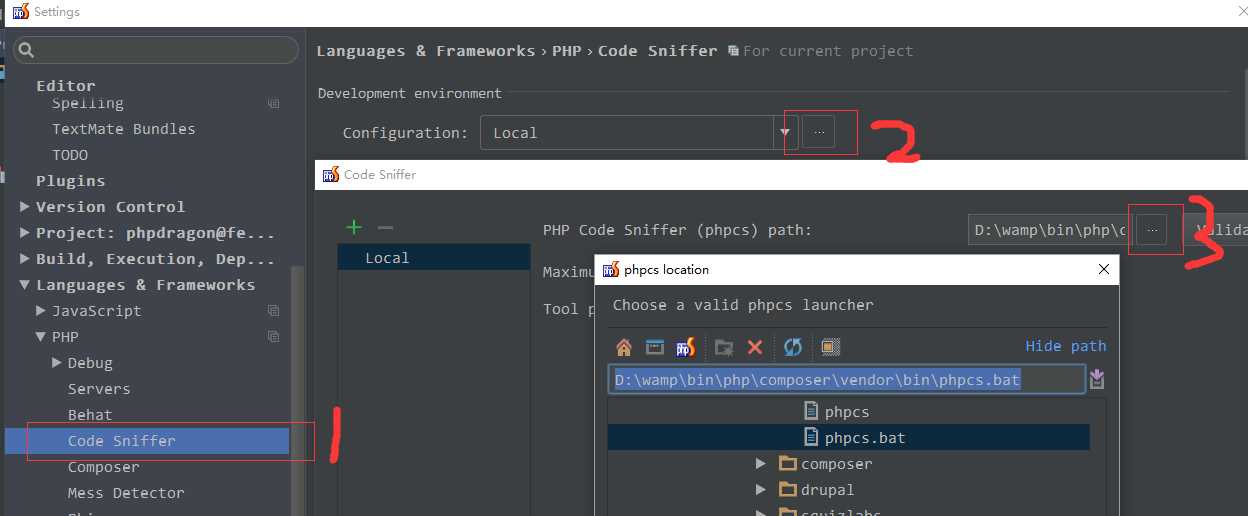Click the phpcs.bat file icon
Viewport: 1248px width, 516px height.
coord(812,437)
